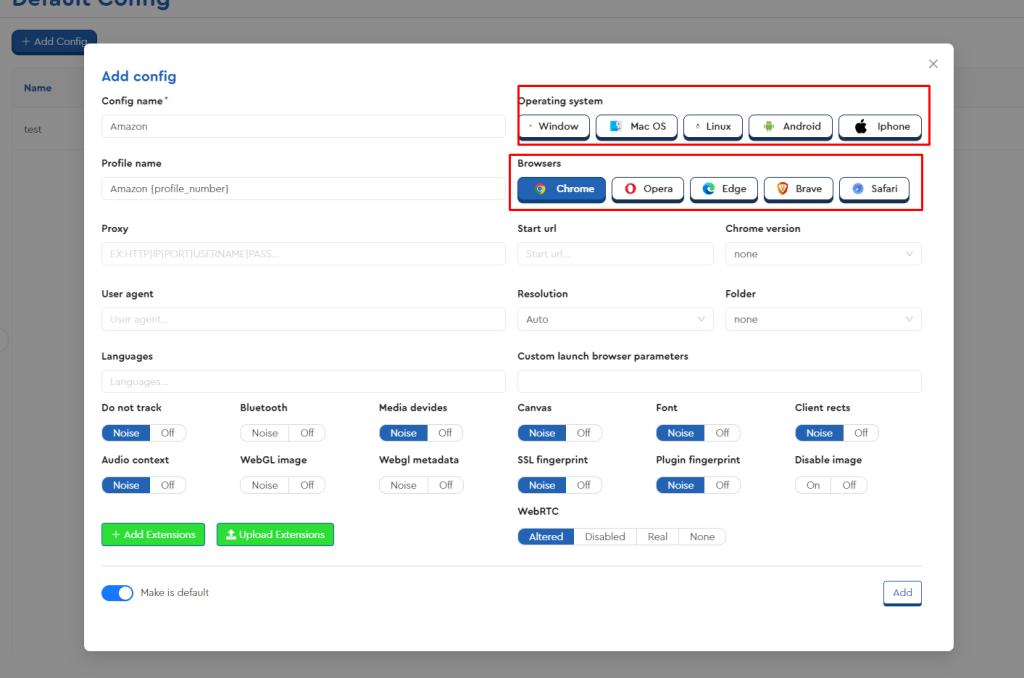Click the Languages input field
This screenshot has width=1024, height=678.
pyautogui.click(x=303, y=381)
